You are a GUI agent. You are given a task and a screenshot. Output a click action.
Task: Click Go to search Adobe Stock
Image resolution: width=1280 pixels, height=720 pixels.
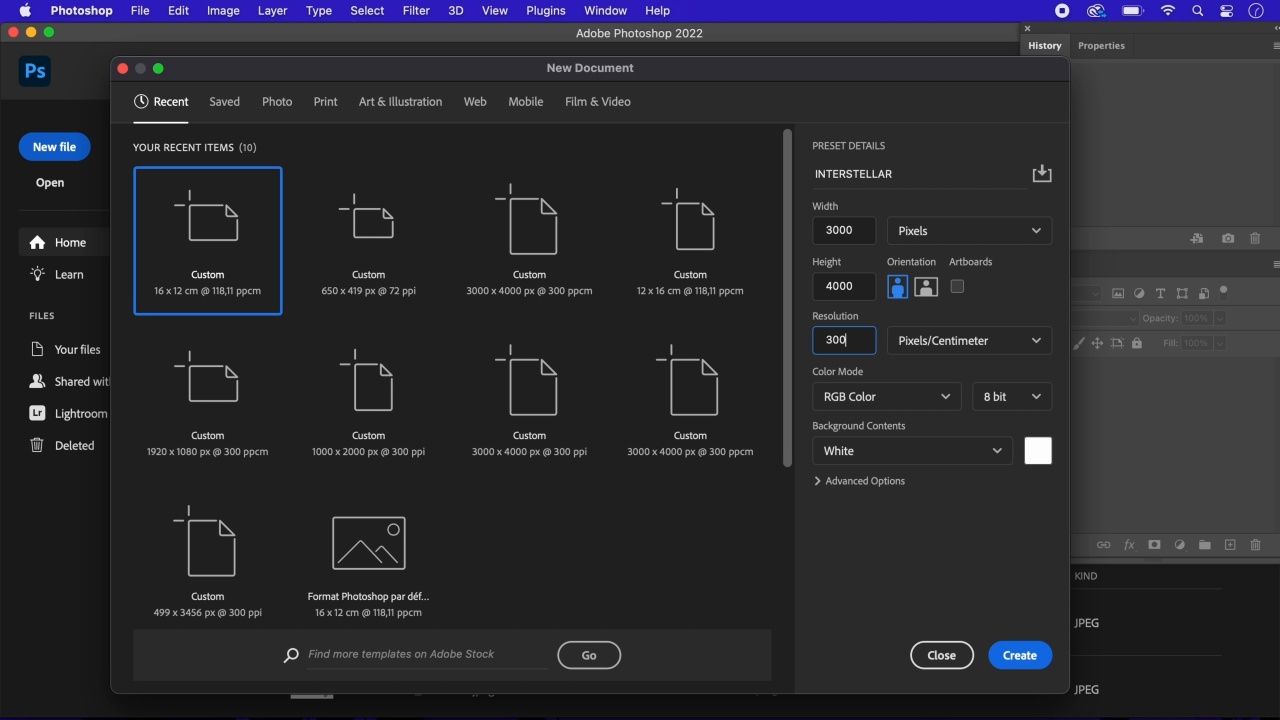coord(589,655)
